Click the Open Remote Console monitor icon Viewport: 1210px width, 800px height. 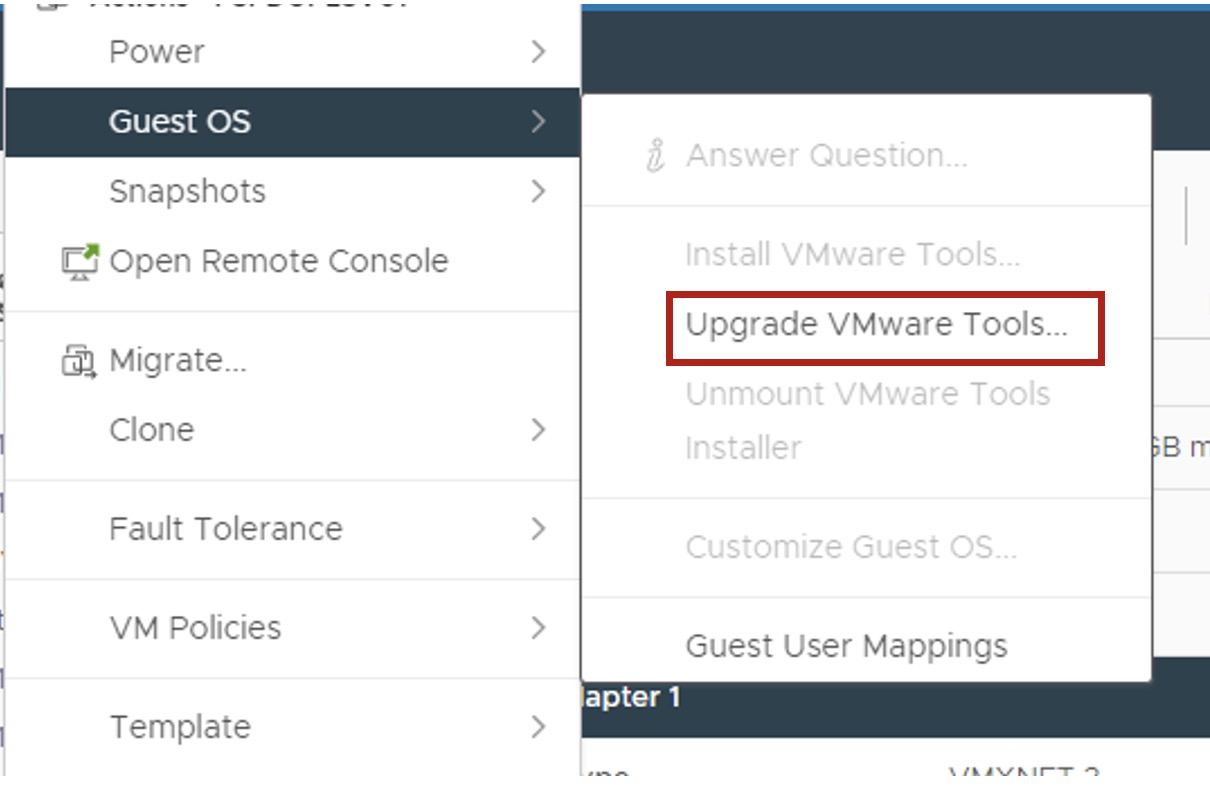click(x=80, y=261)
